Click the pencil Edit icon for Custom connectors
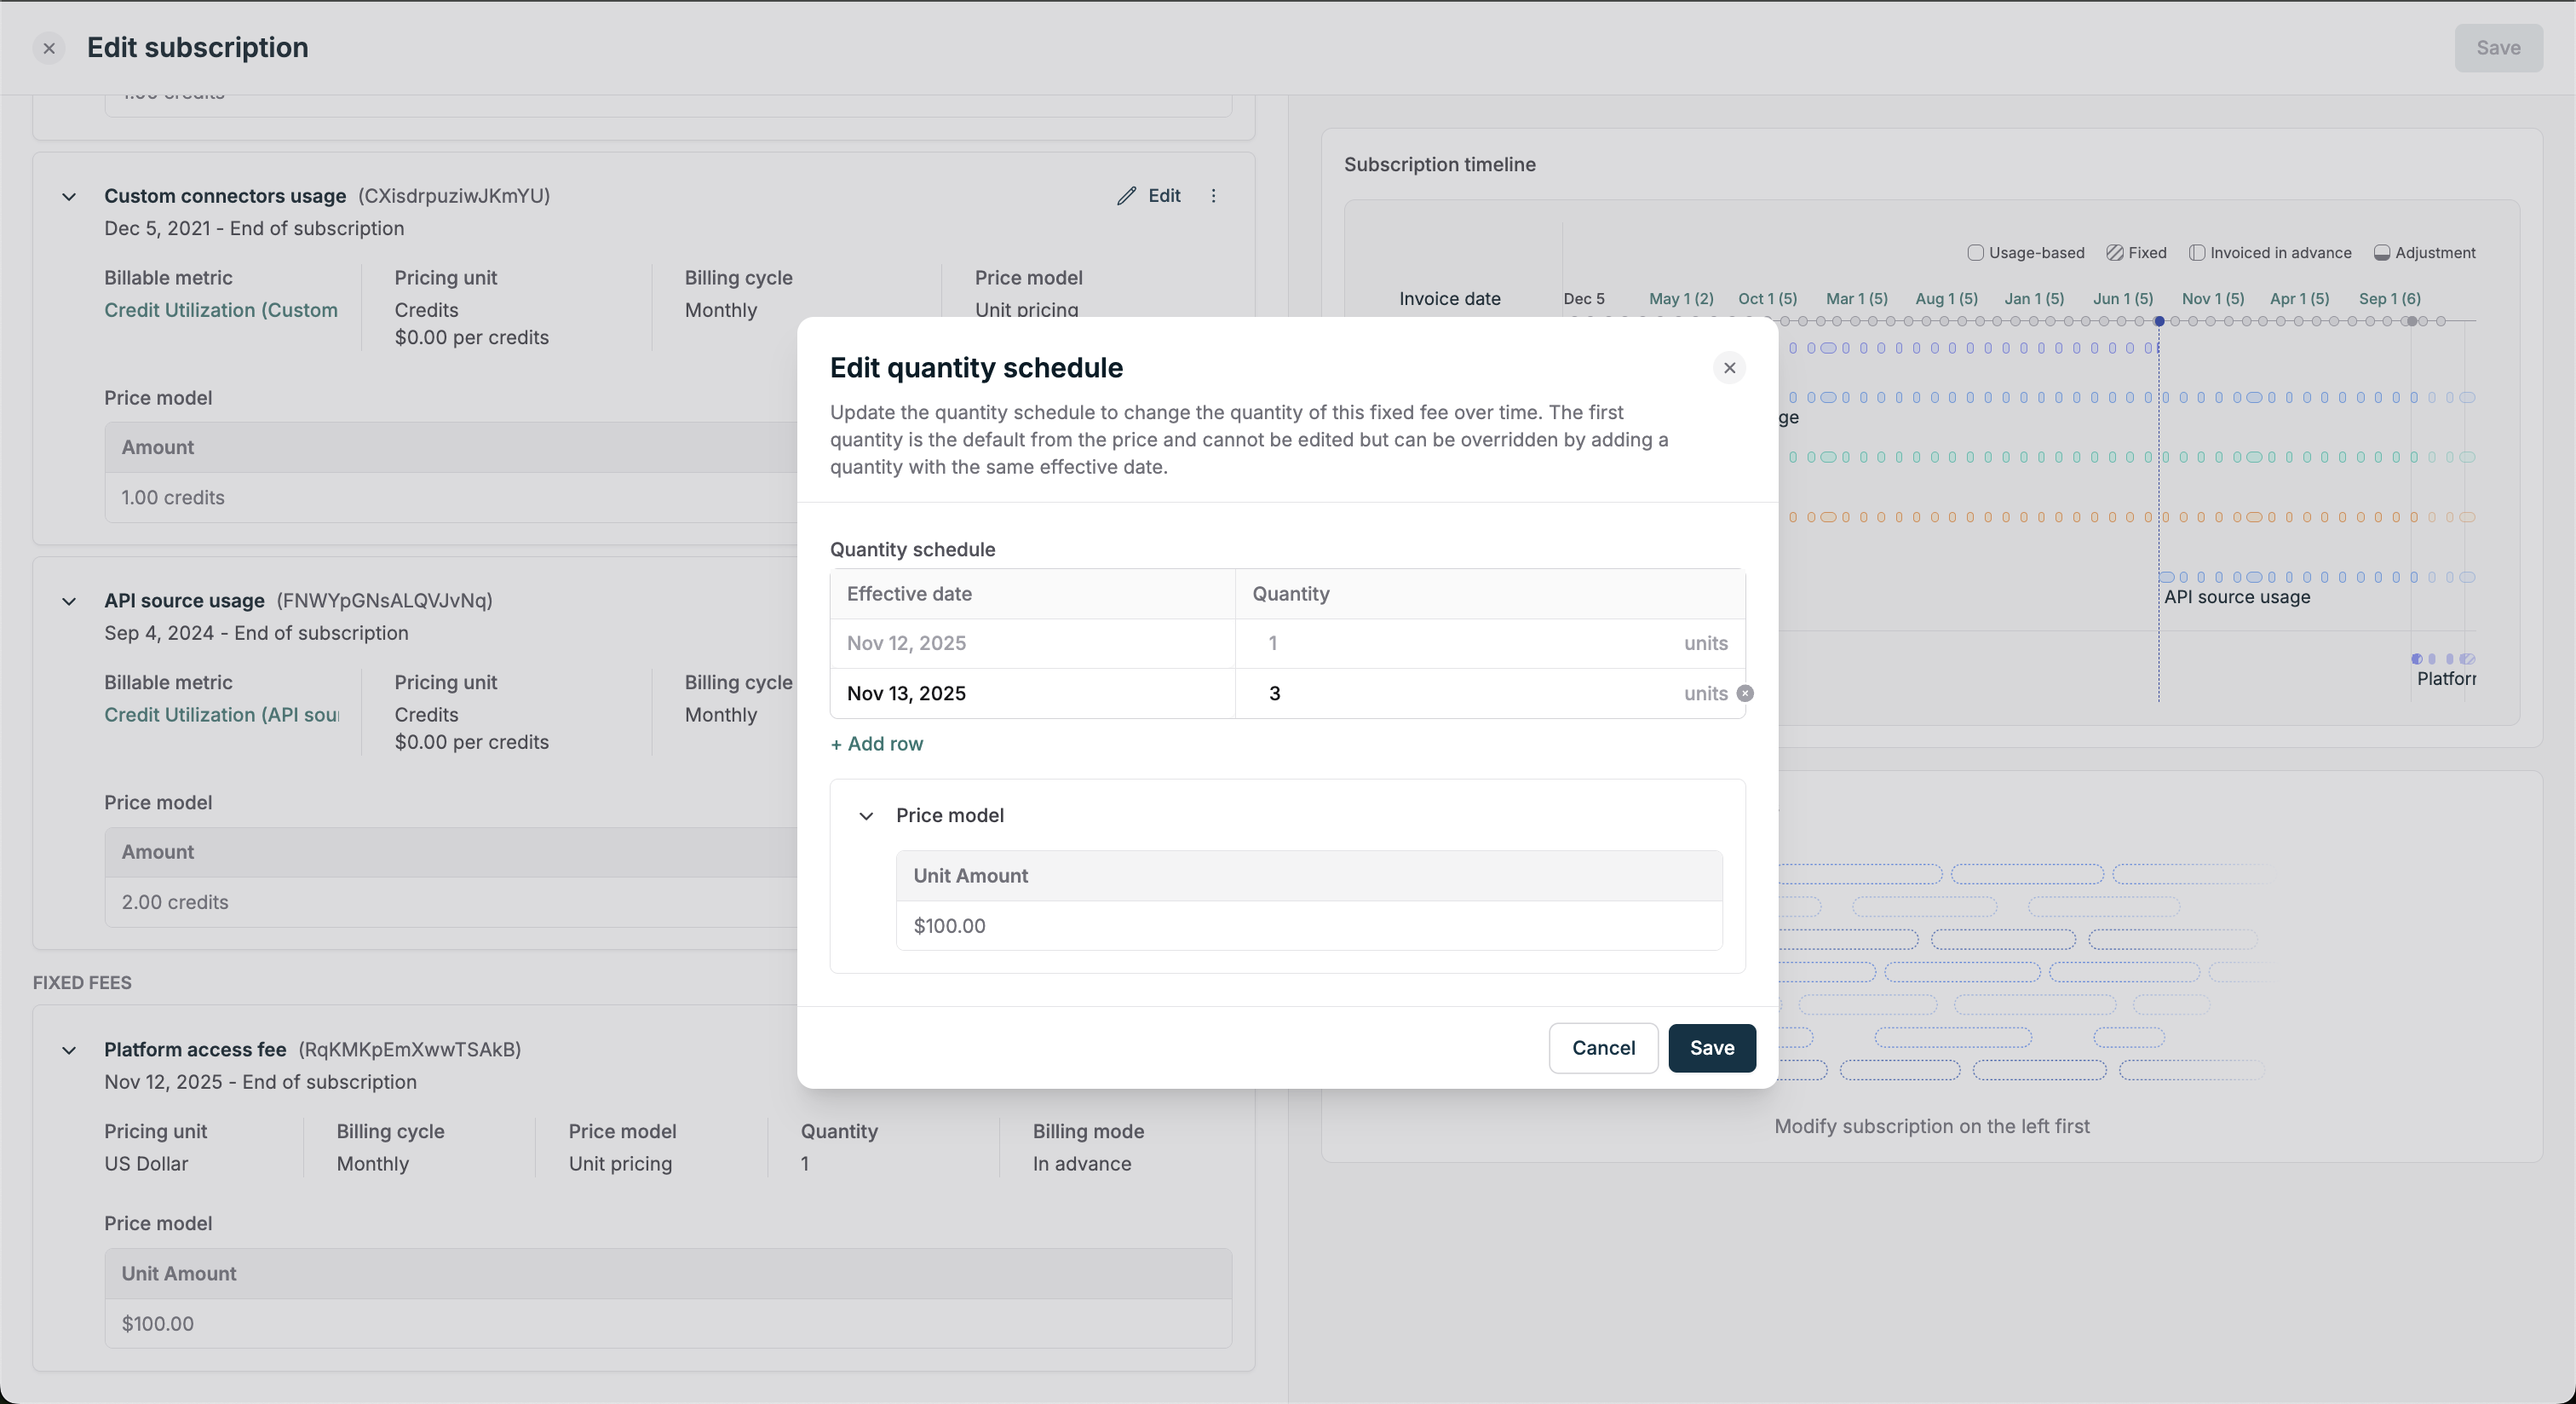This screenshot has height=1404, width=2576. (x=1127, y=196)
